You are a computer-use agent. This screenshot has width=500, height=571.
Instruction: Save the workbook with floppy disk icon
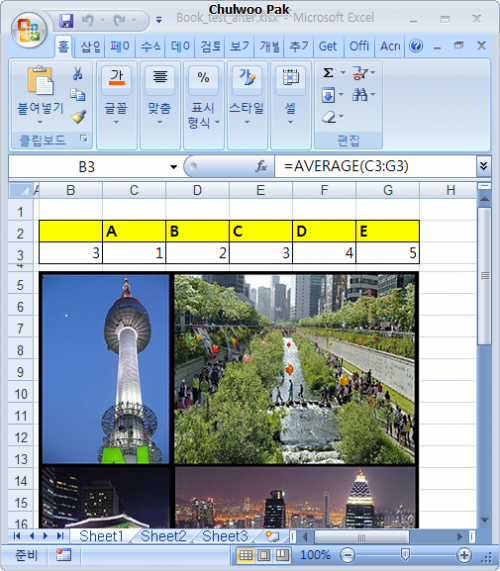[66, 20]
